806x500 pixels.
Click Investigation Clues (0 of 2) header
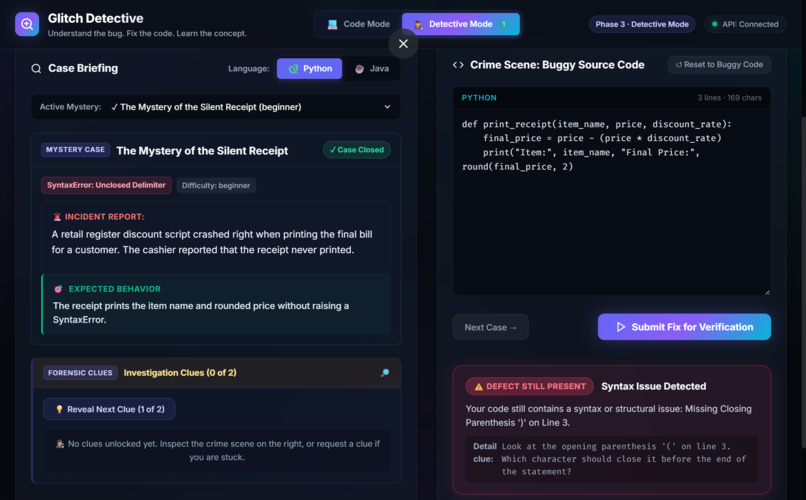(x=180, y=373)
